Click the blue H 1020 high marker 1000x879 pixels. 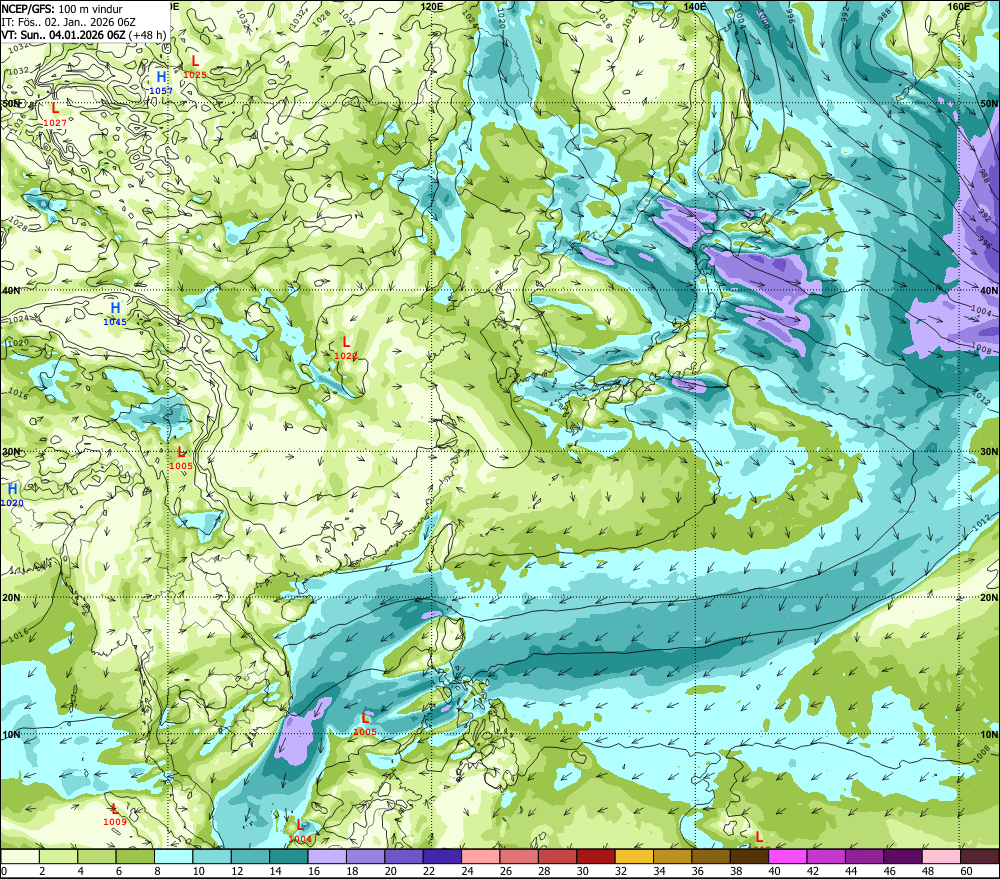coord(12,495)
